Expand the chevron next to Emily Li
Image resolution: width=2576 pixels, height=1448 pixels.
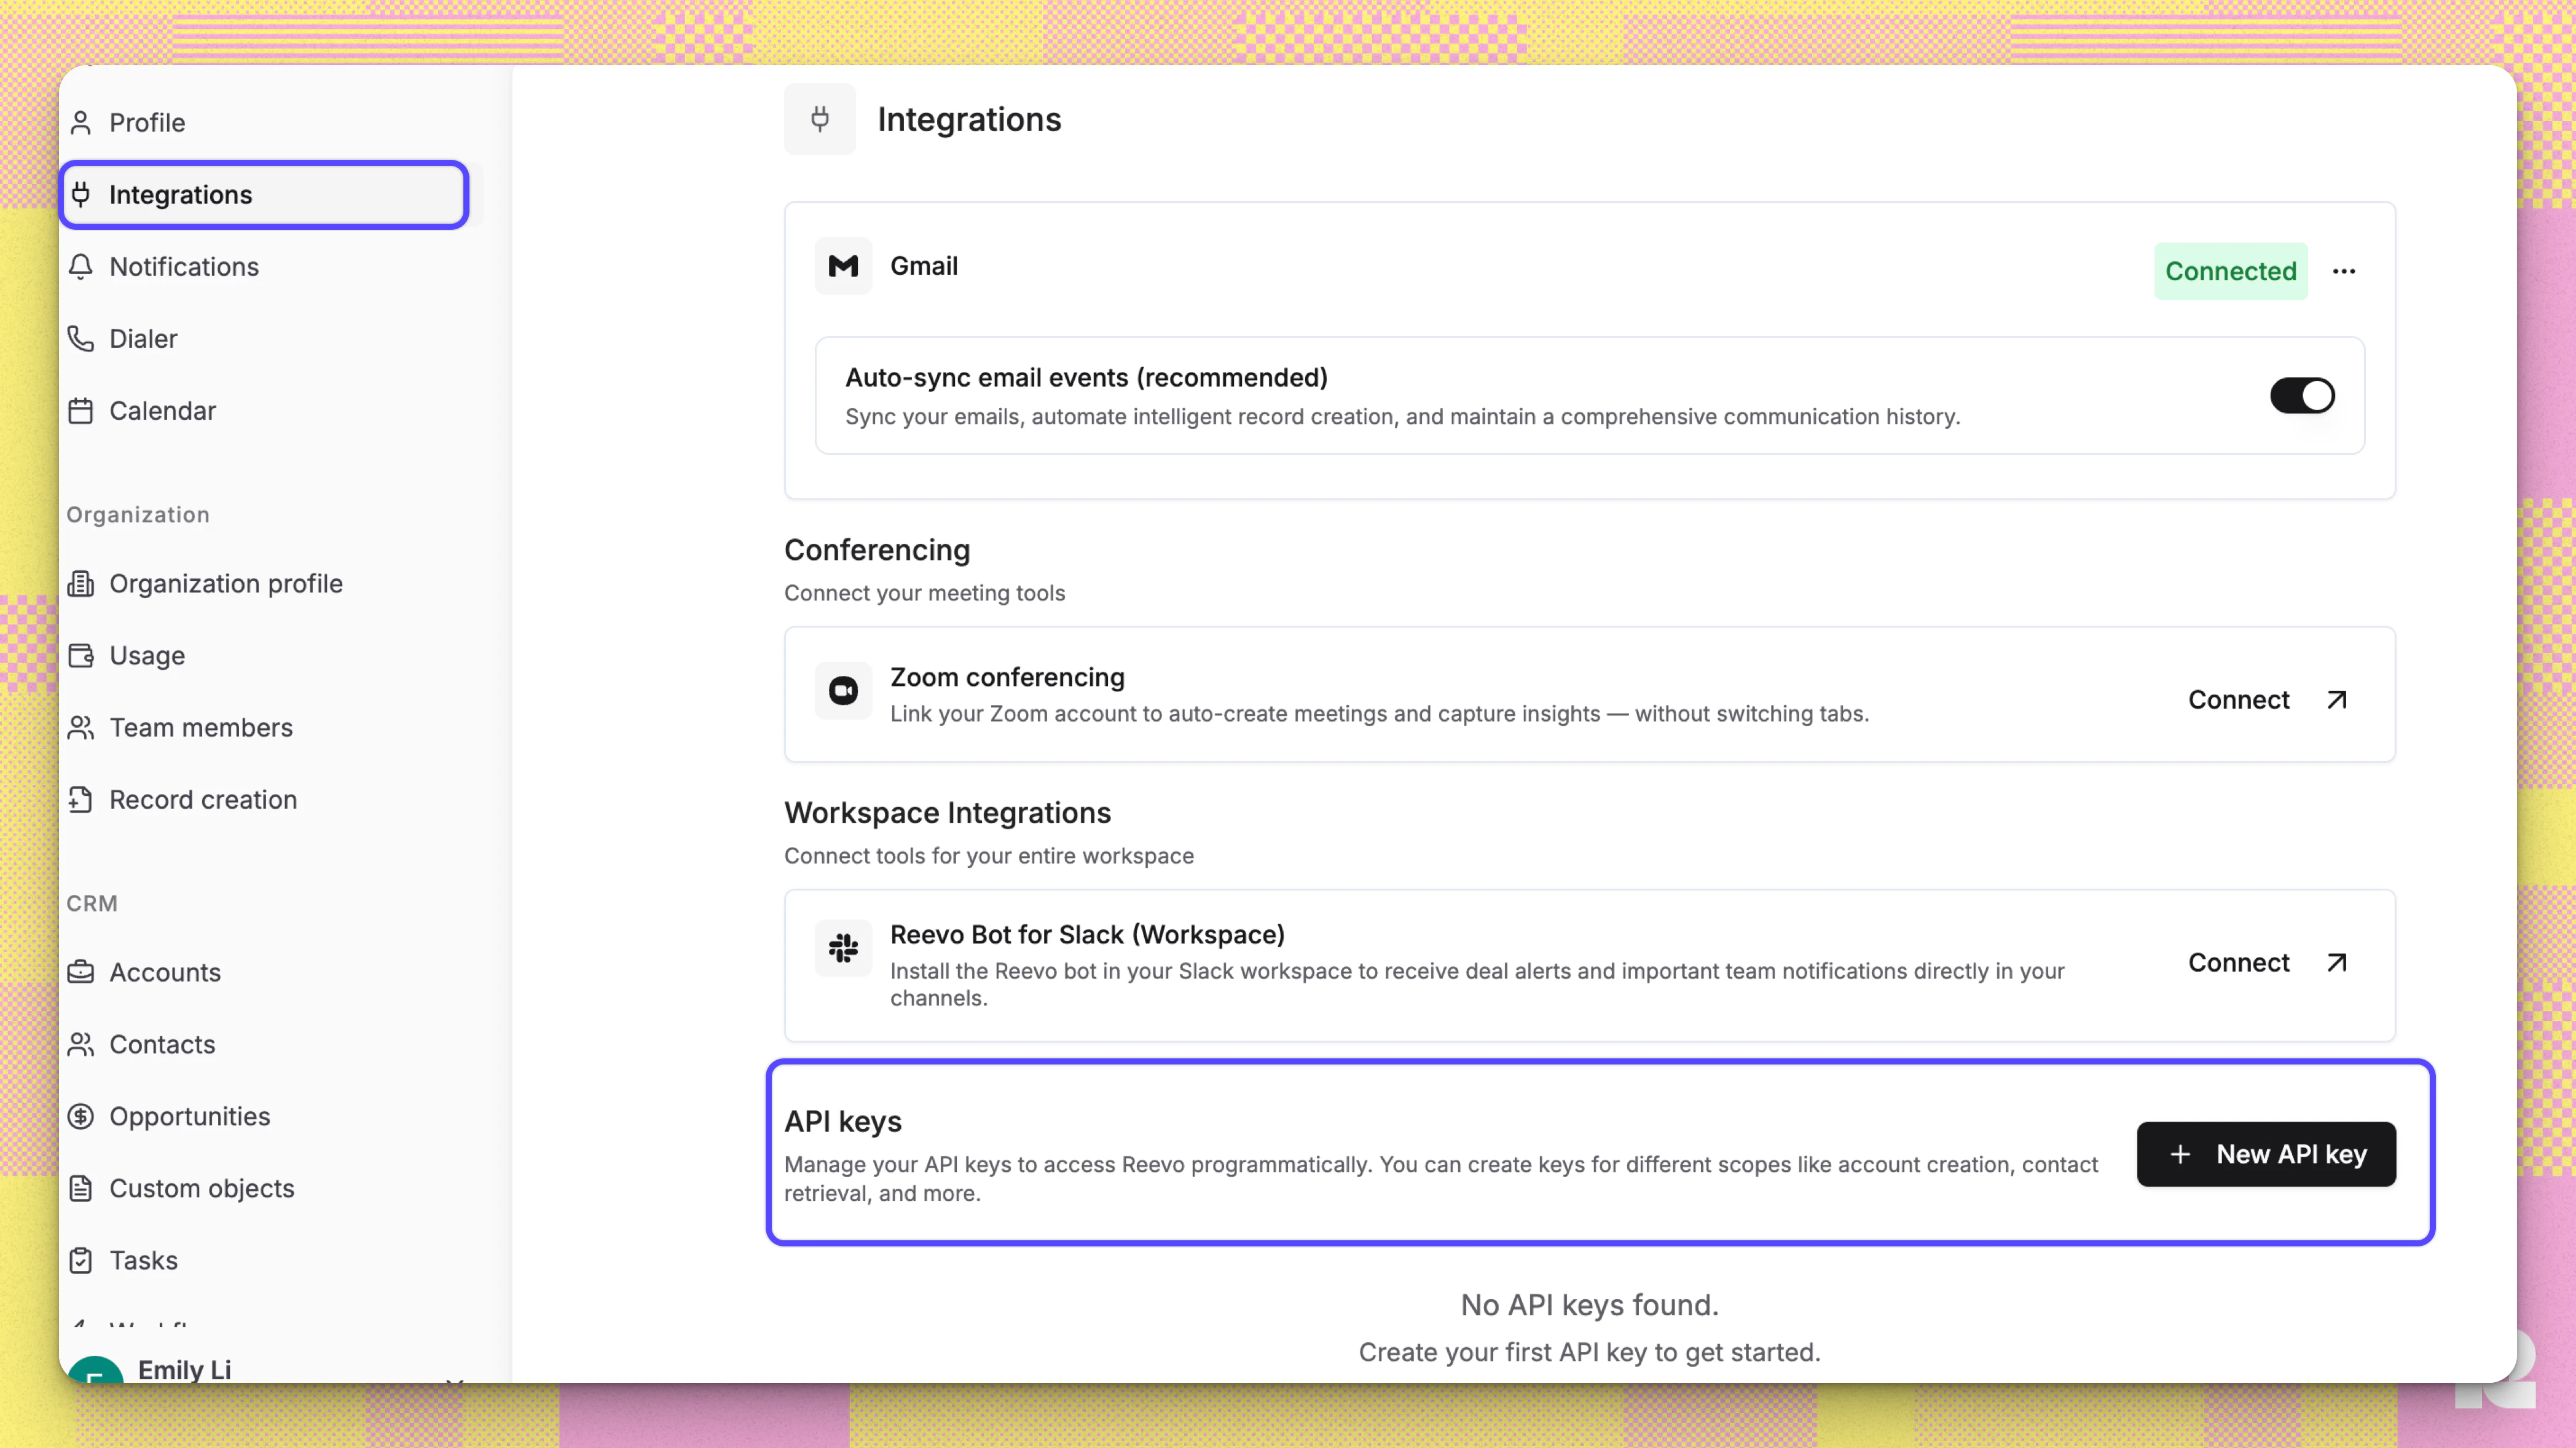coord(456,1380)
